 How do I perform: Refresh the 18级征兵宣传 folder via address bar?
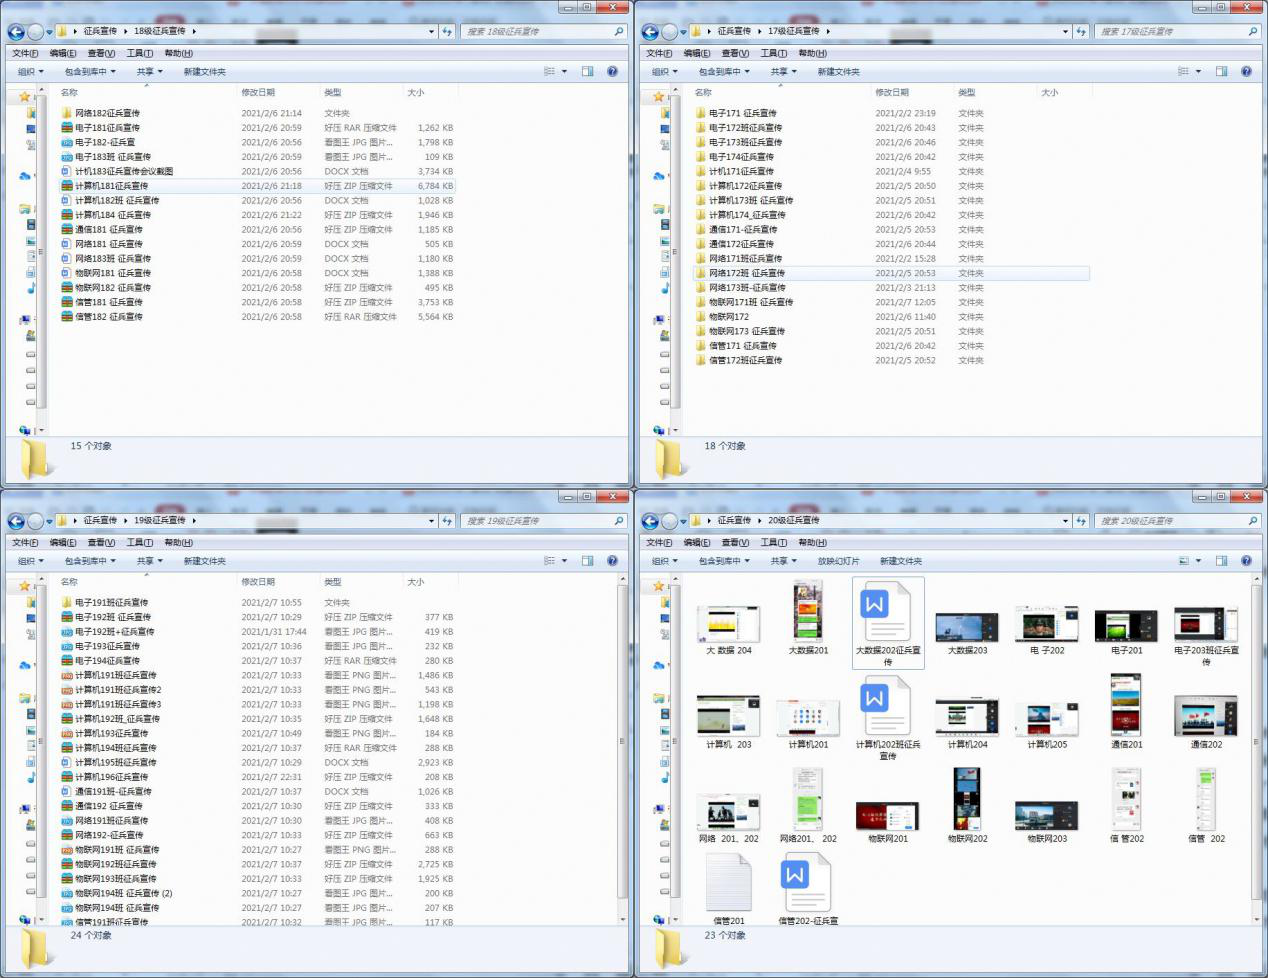(447, 32)
